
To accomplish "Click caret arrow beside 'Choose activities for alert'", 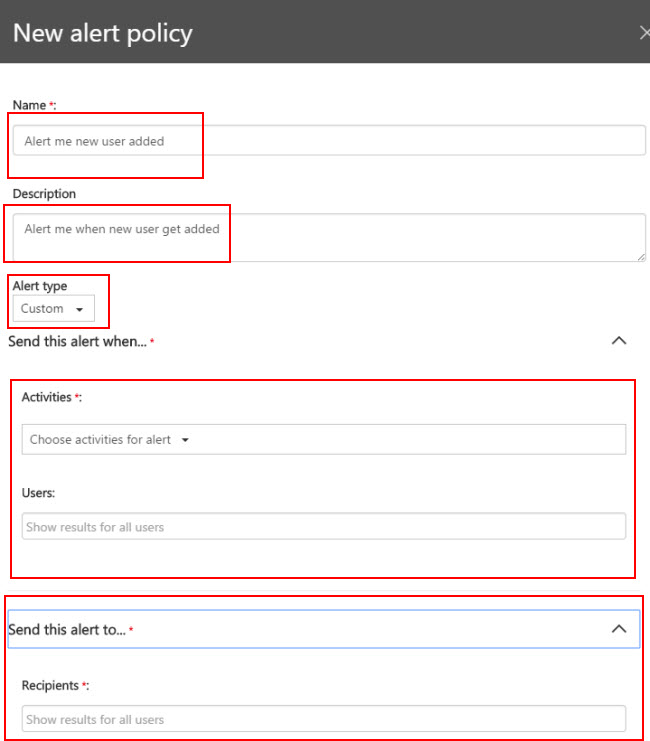I will coord(185,440).
